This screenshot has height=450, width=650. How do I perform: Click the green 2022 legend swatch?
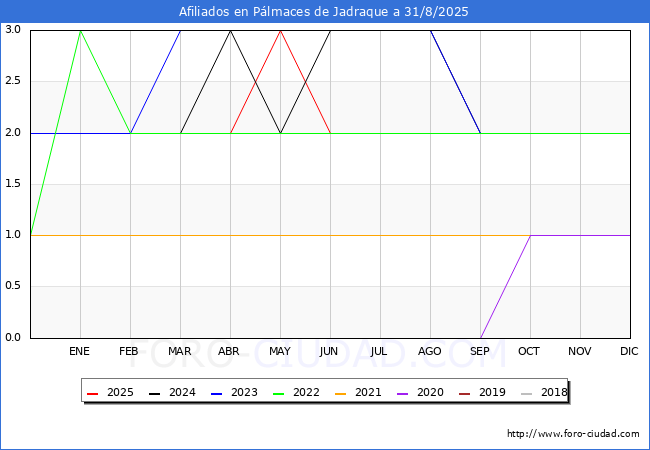pos(279,394)
